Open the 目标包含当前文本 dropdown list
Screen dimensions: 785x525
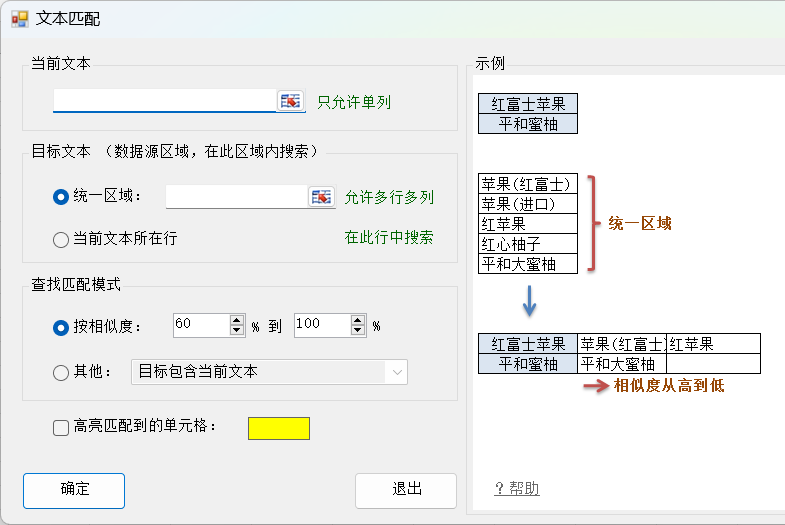(x=397, y=372)
